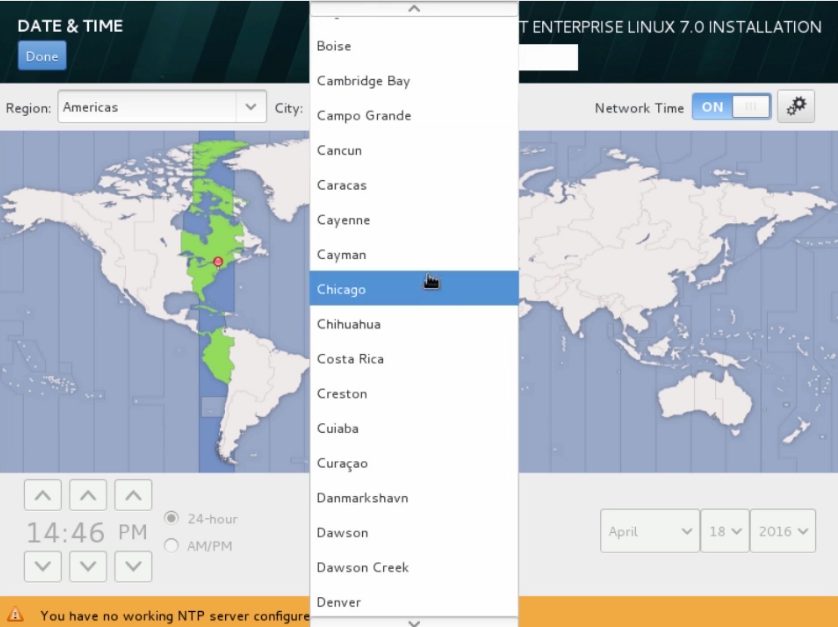The image size is (838, 627).
Task: Select the 24-hour radio button
Action: (x=172, y=518)
